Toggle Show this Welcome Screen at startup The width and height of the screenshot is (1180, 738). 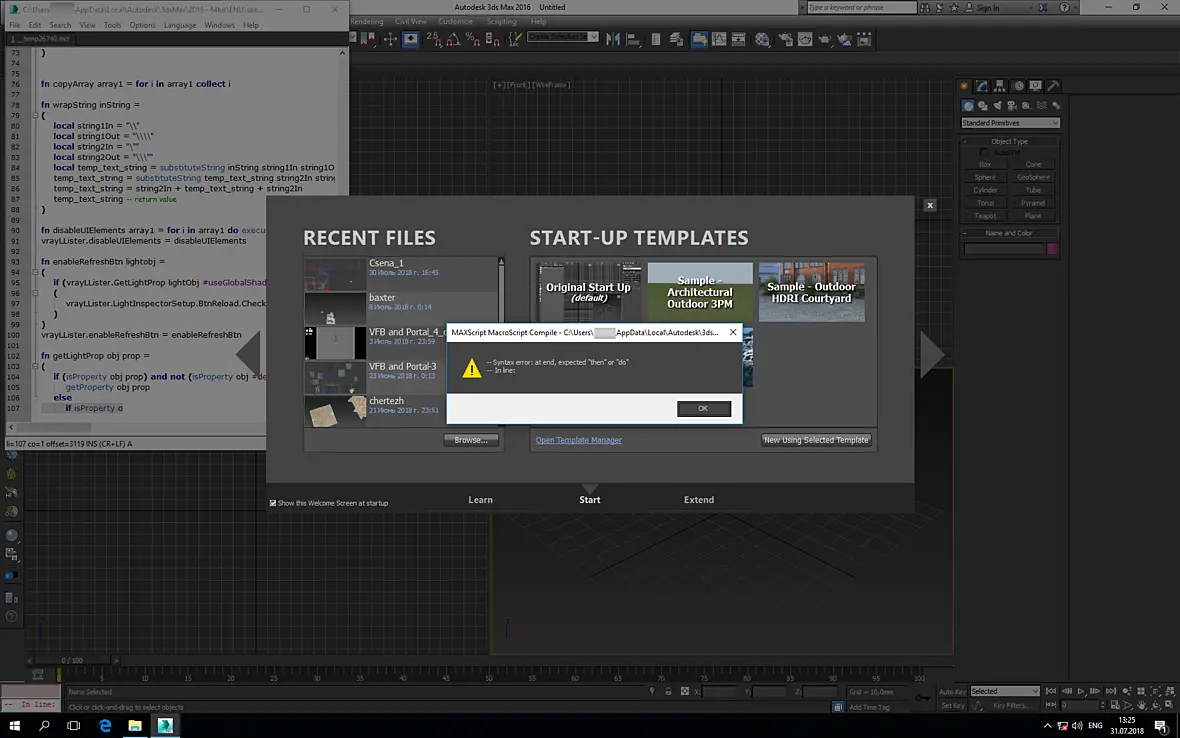click(x=273, y=503)
